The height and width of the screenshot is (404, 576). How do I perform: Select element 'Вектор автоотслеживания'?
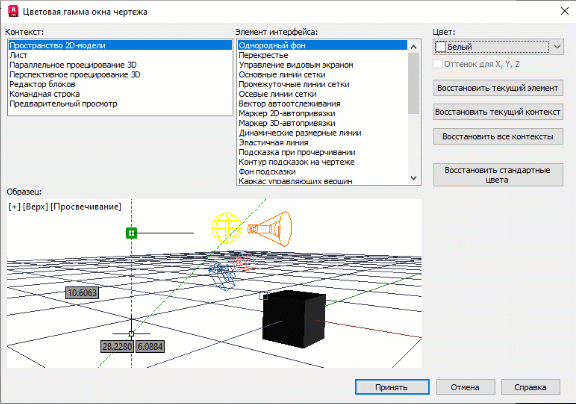click(322, 104)
